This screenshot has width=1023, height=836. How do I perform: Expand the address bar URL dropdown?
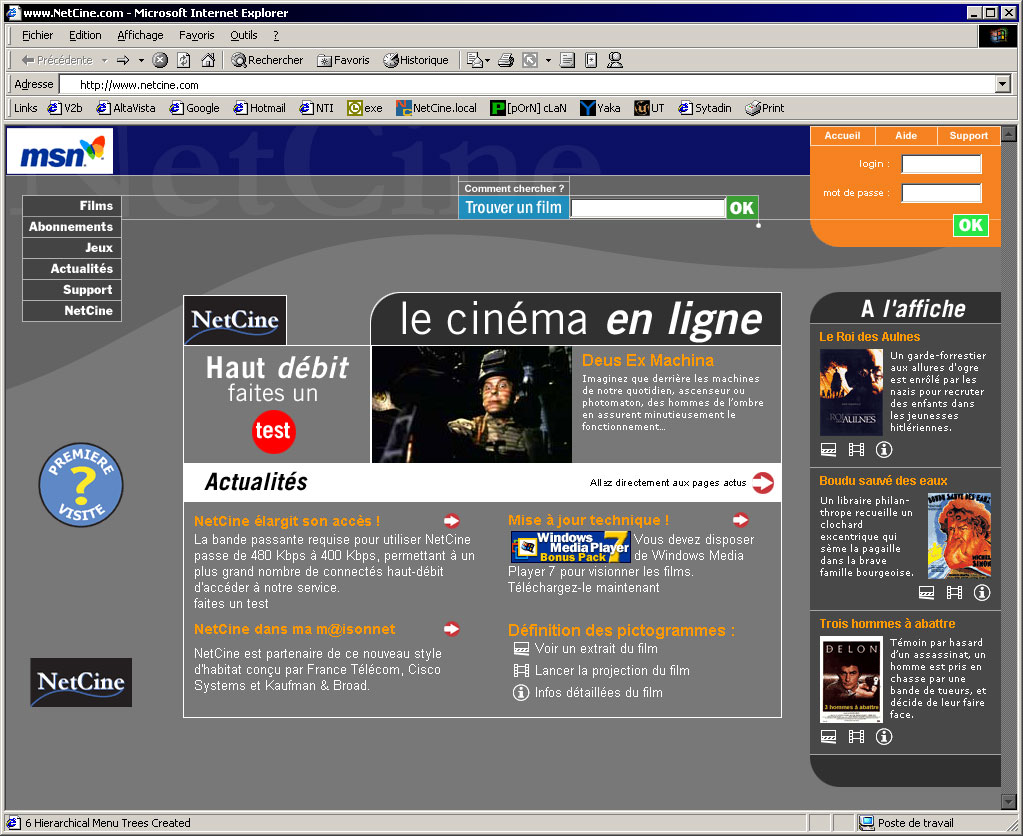click(1003, 85)
